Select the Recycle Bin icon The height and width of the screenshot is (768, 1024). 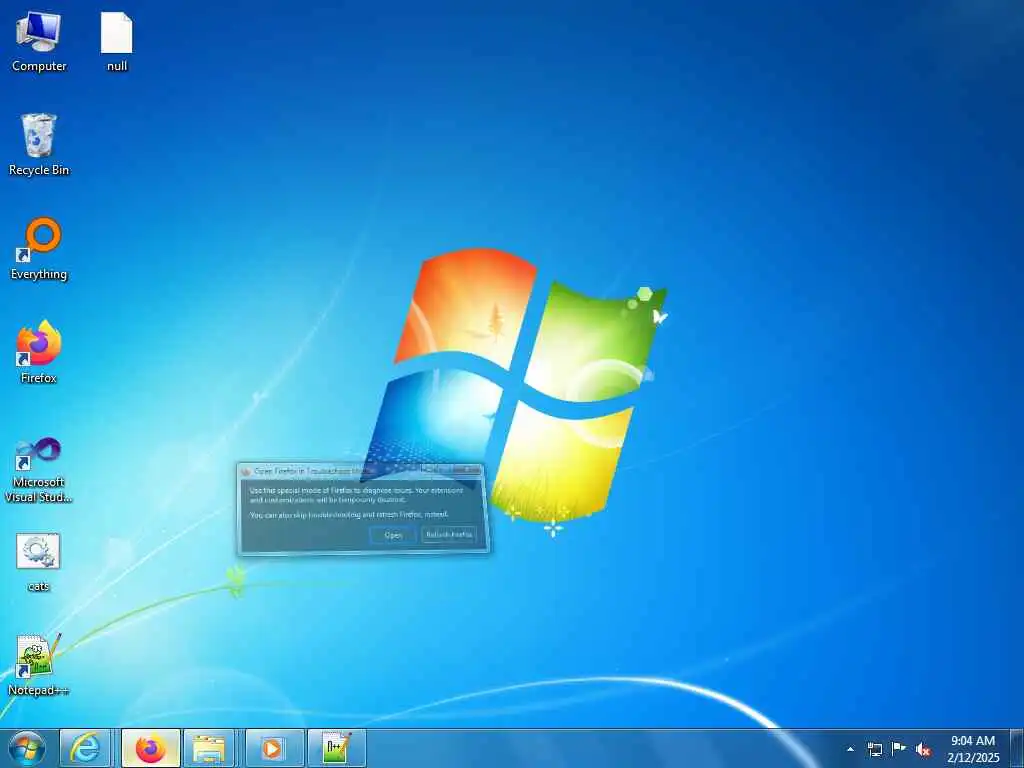(39, 145)
